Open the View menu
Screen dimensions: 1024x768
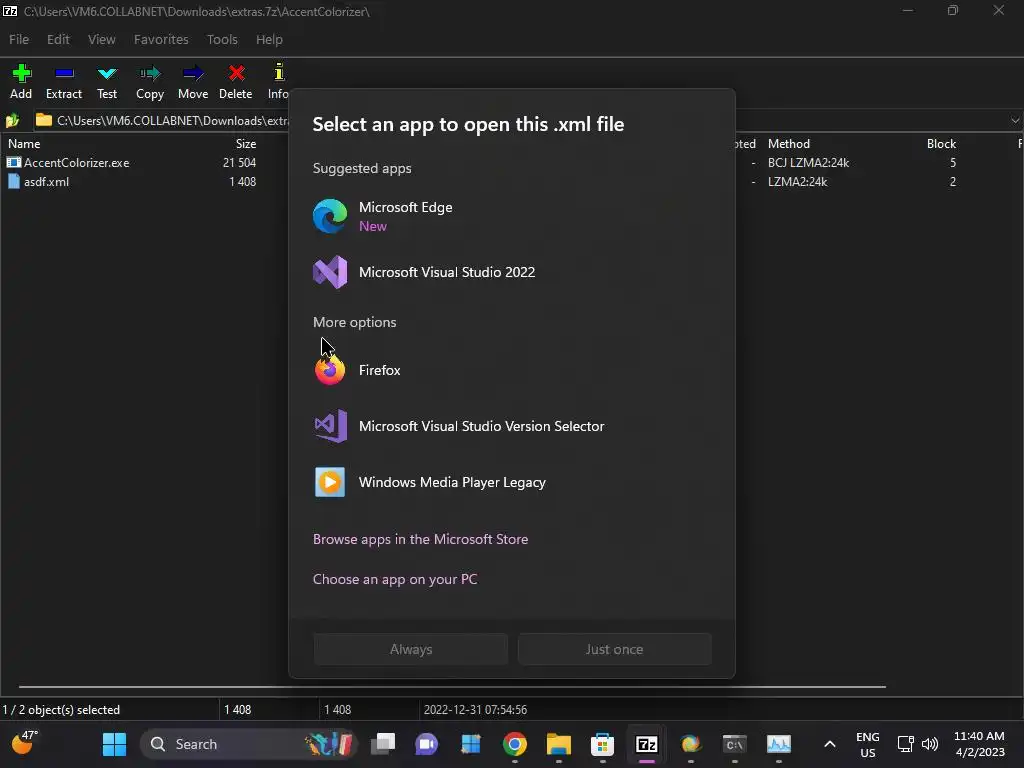102,39
